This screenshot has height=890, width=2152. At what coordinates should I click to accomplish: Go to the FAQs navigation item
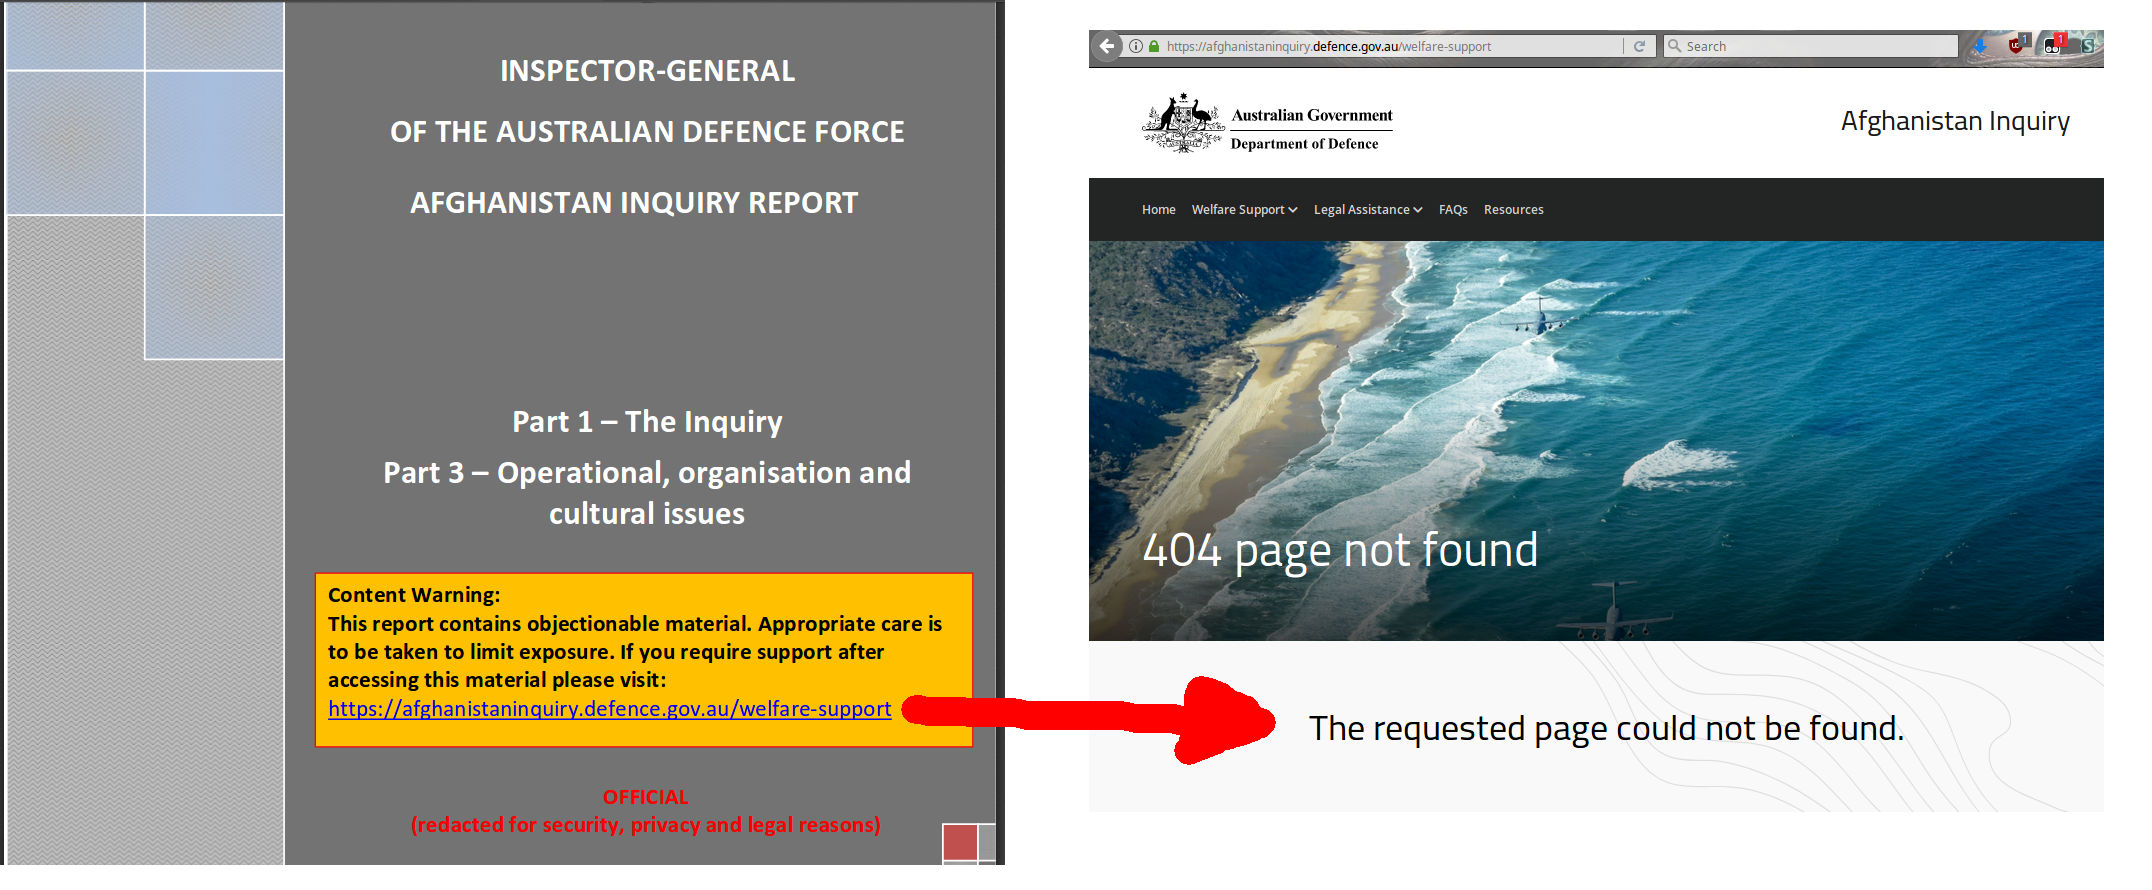(1452, 210)
